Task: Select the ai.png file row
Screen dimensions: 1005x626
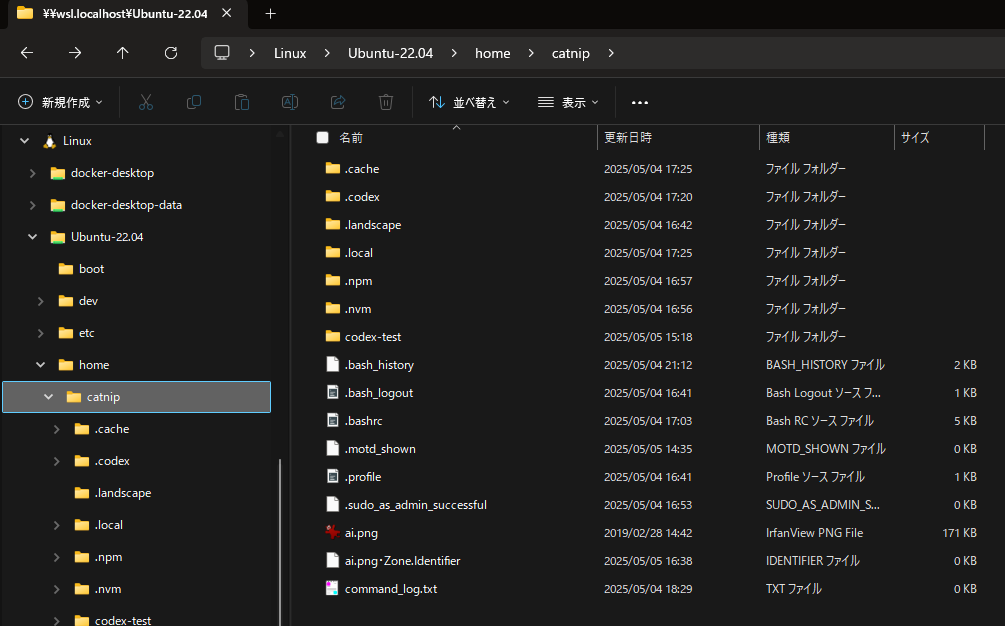Action: 651,533
